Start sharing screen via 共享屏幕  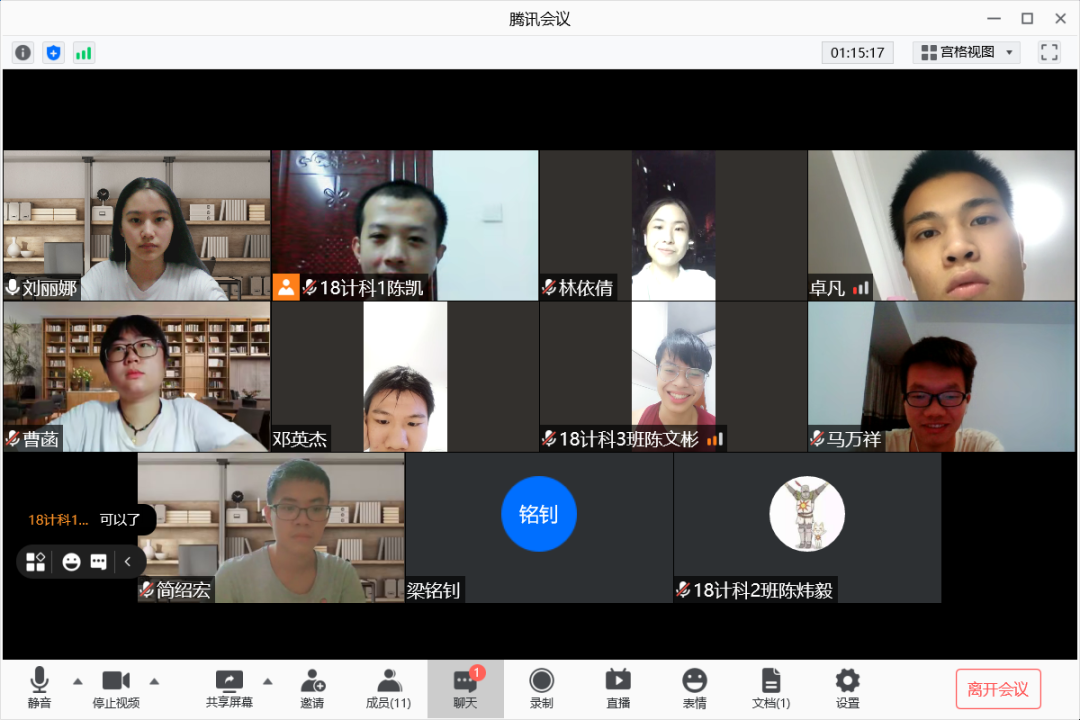pos(229,688)
